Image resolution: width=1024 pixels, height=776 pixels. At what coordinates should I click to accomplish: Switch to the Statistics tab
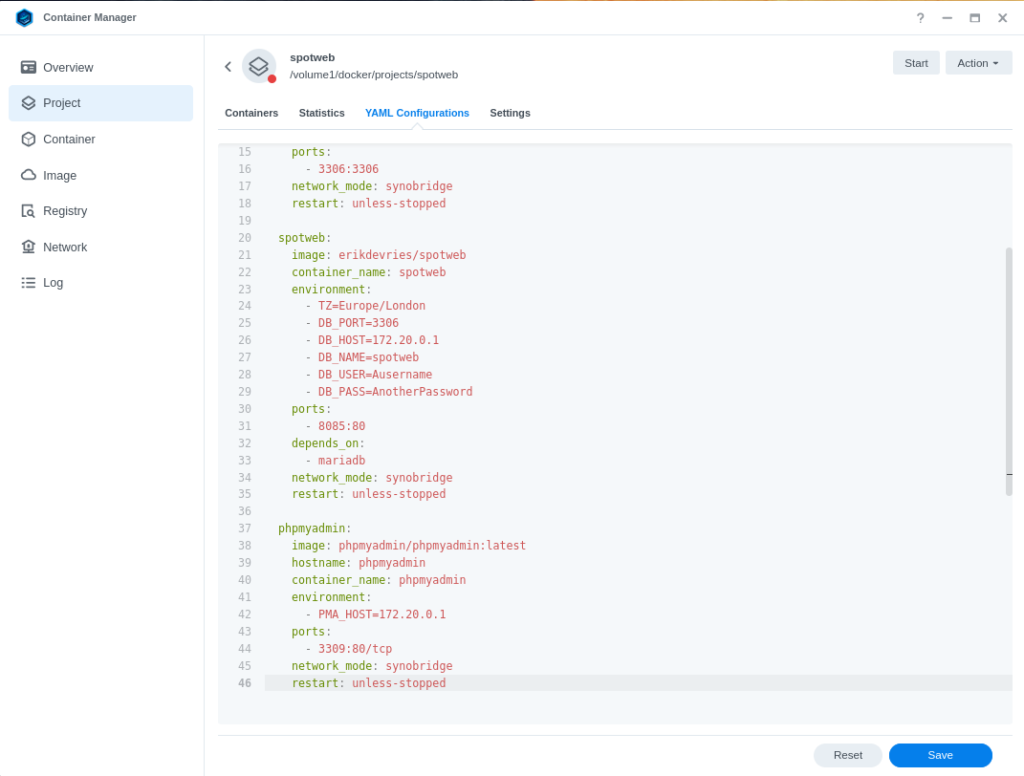point(321,113)
